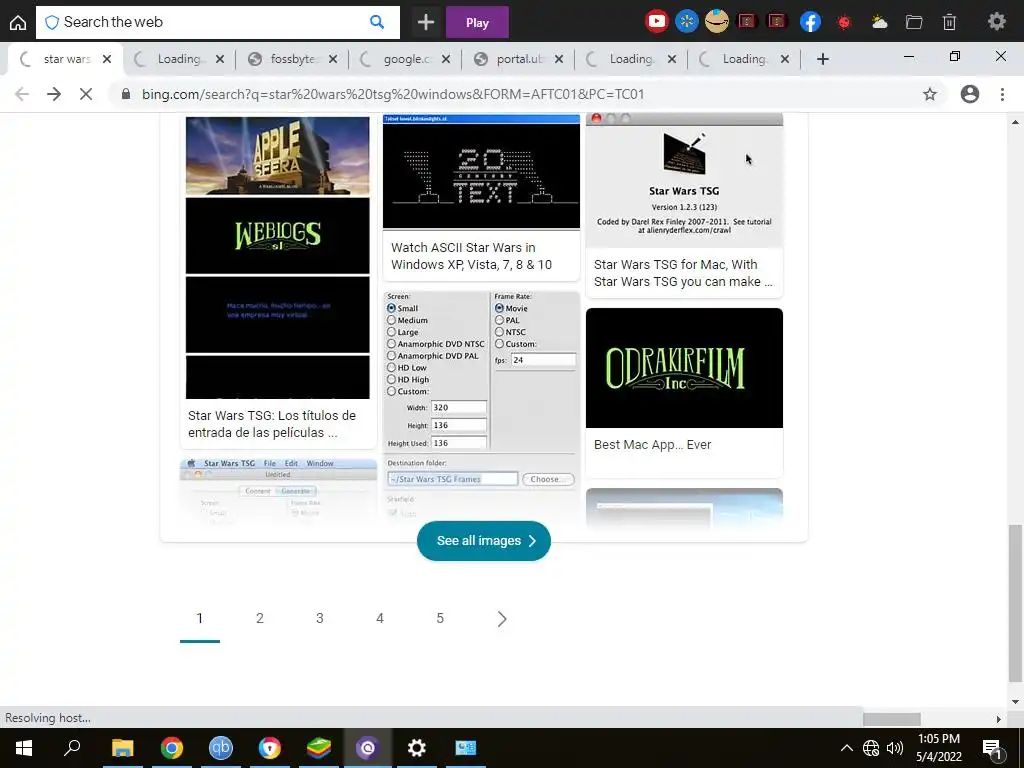Image resolution: width=1024 pixels, height=768 pixels.
Task: Open Watch ASCII Star Wars in Windows result
Action: coord(472,256)
